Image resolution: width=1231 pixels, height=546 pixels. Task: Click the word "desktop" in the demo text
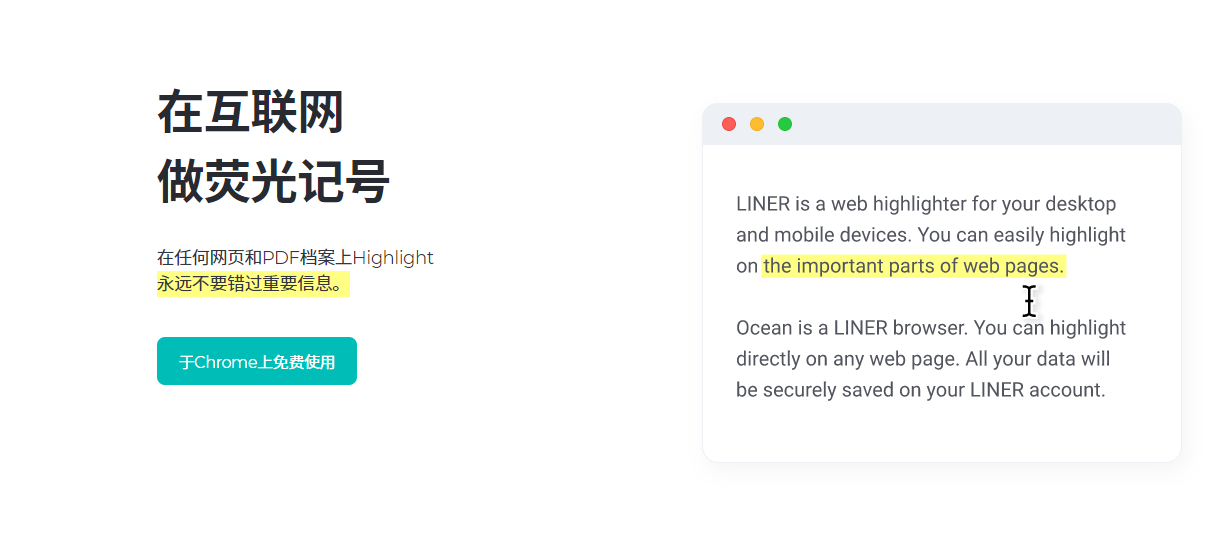1080,204
